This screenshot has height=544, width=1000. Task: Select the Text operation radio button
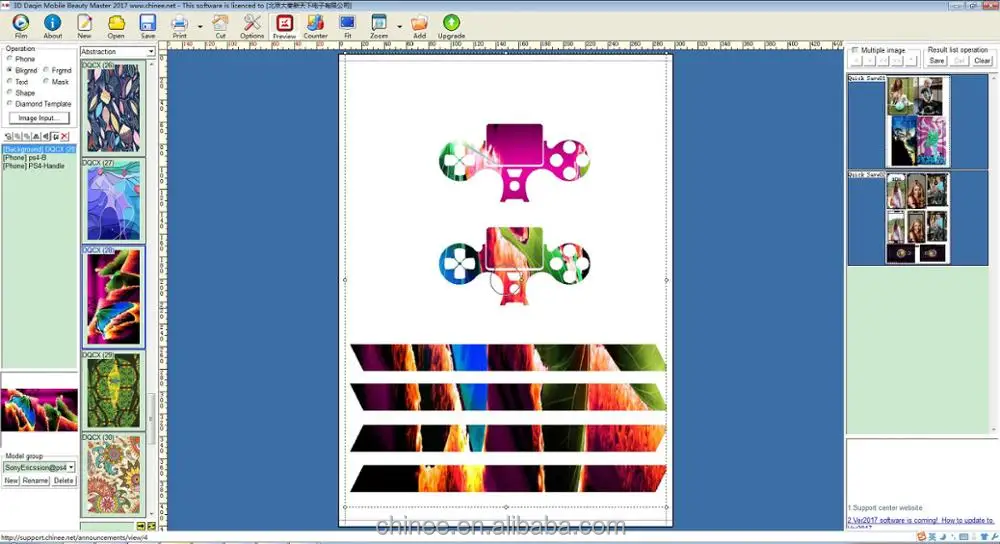point(10,82)
